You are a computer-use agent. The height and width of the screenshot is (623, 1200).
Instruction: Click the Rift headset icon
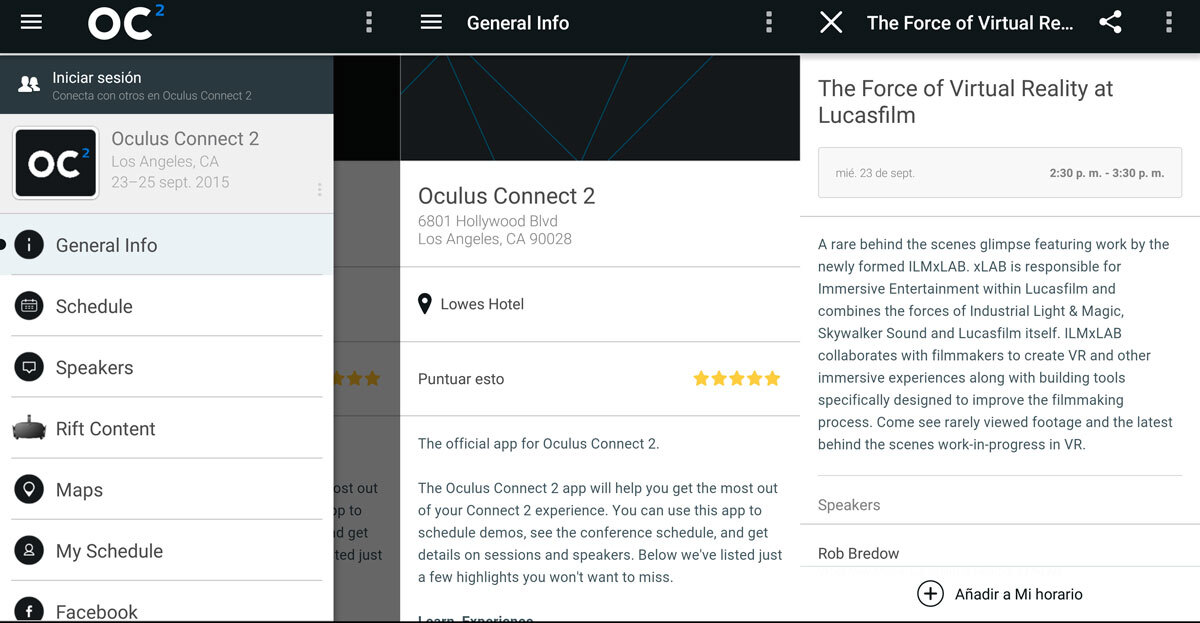click(x=29, y=428)
